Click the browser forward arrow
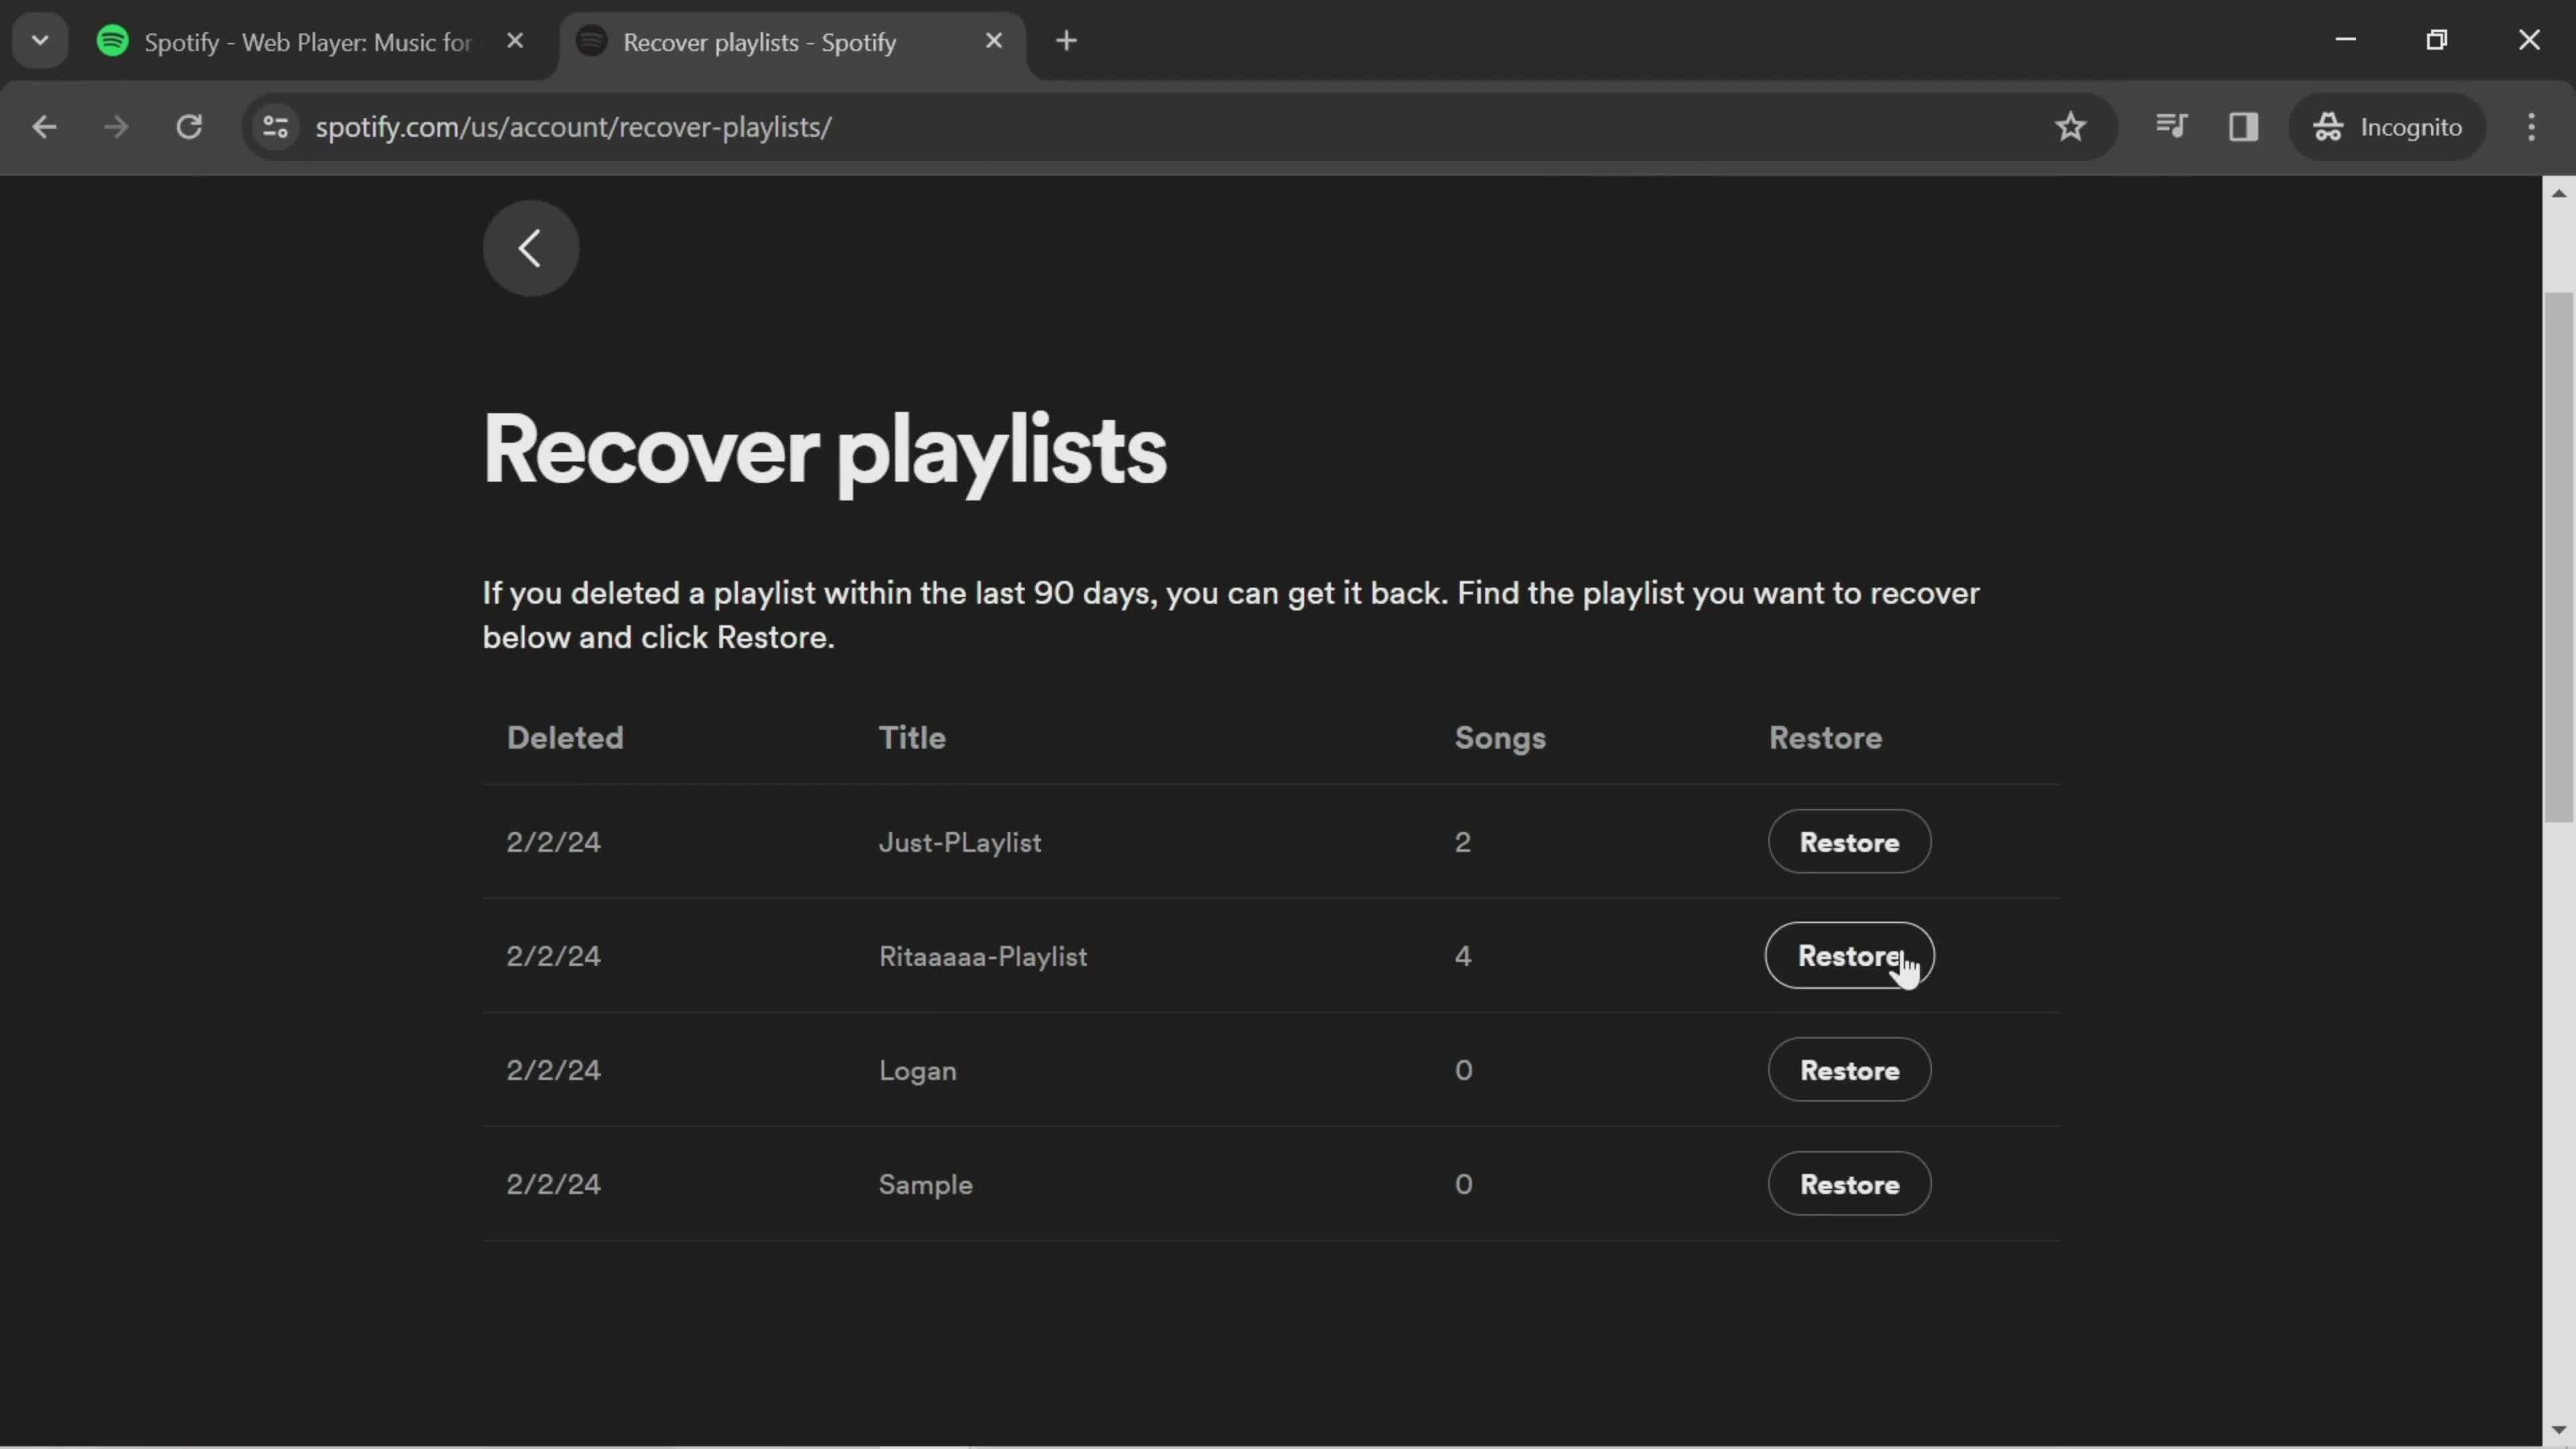This screenshot has width=2576, height=1449. (116, 127)
